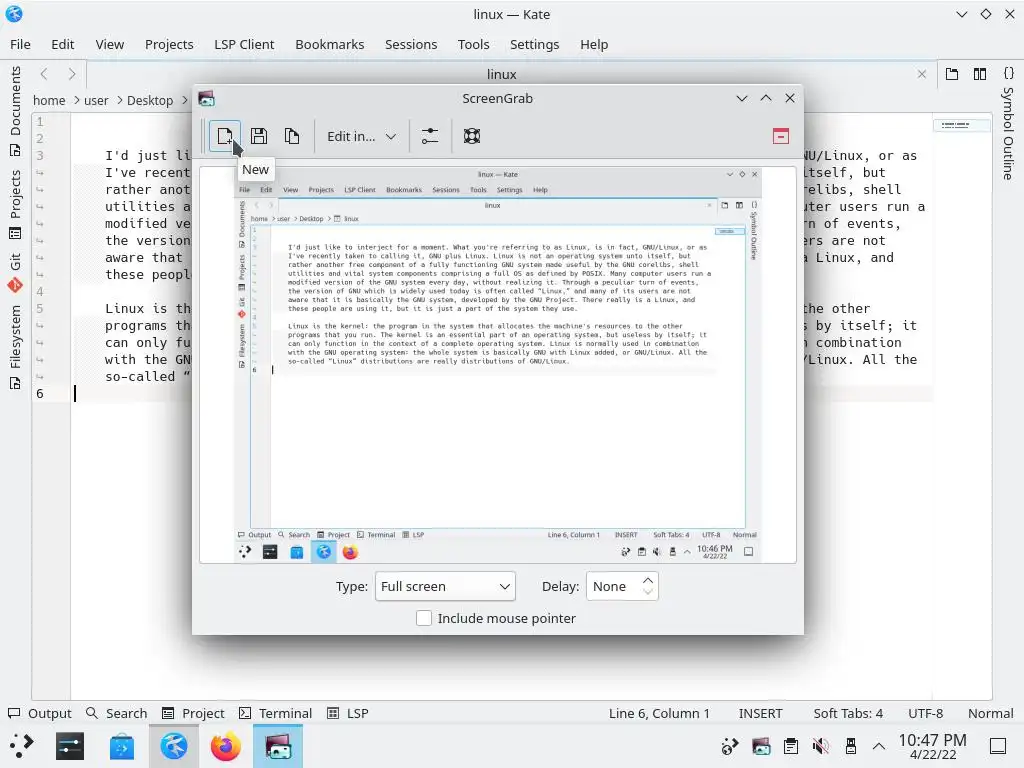This screenshot has width=1024, height=768.
Task: Expand hidden system tray icons
Action: point(879,746)
